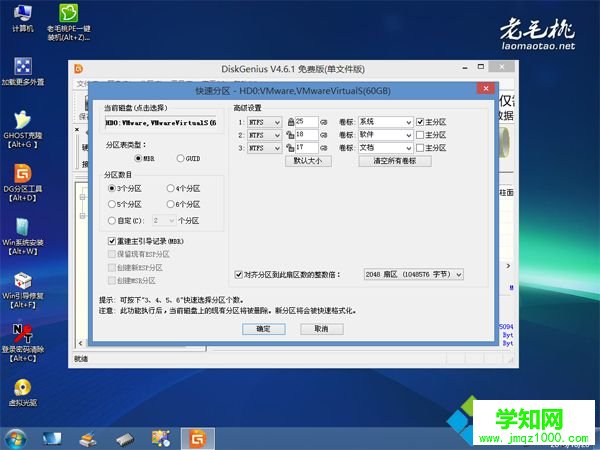Open custom partition count dropdown
This screenshot has height=450, width=600.
point(164,221)
